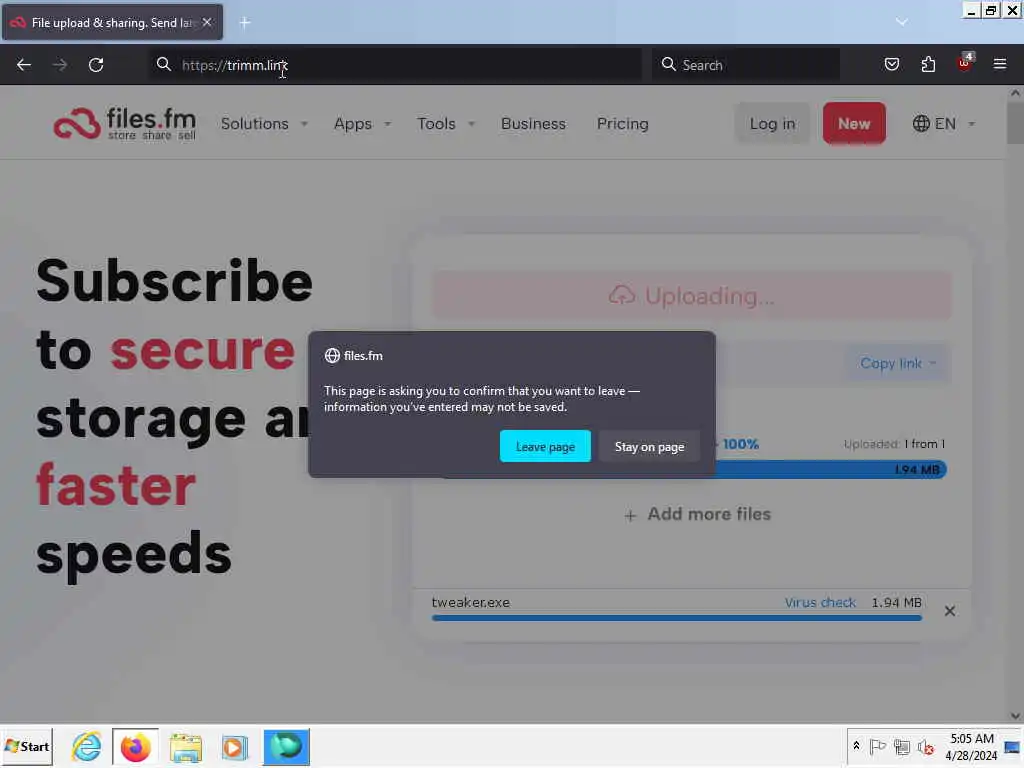Open the Business page
Viewport: 1024px width, 768px height.
(x=534, y=123)
